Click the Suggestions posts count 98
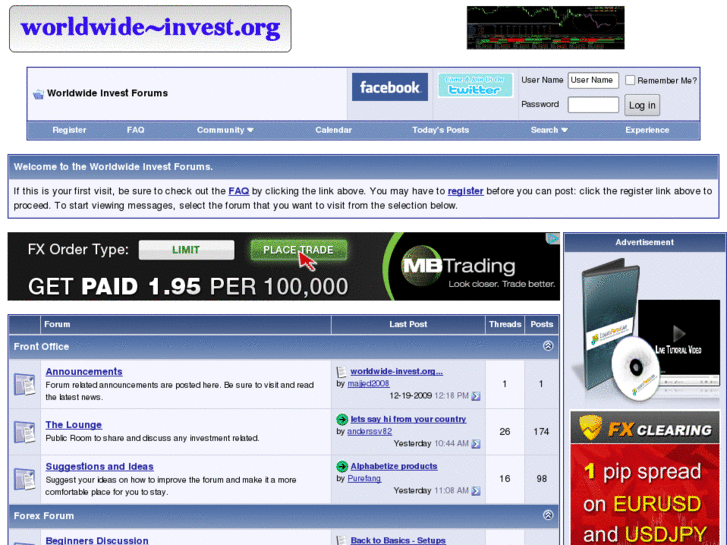Image resolution: width=727 pixels, height=545 pixels. (541, 479)
